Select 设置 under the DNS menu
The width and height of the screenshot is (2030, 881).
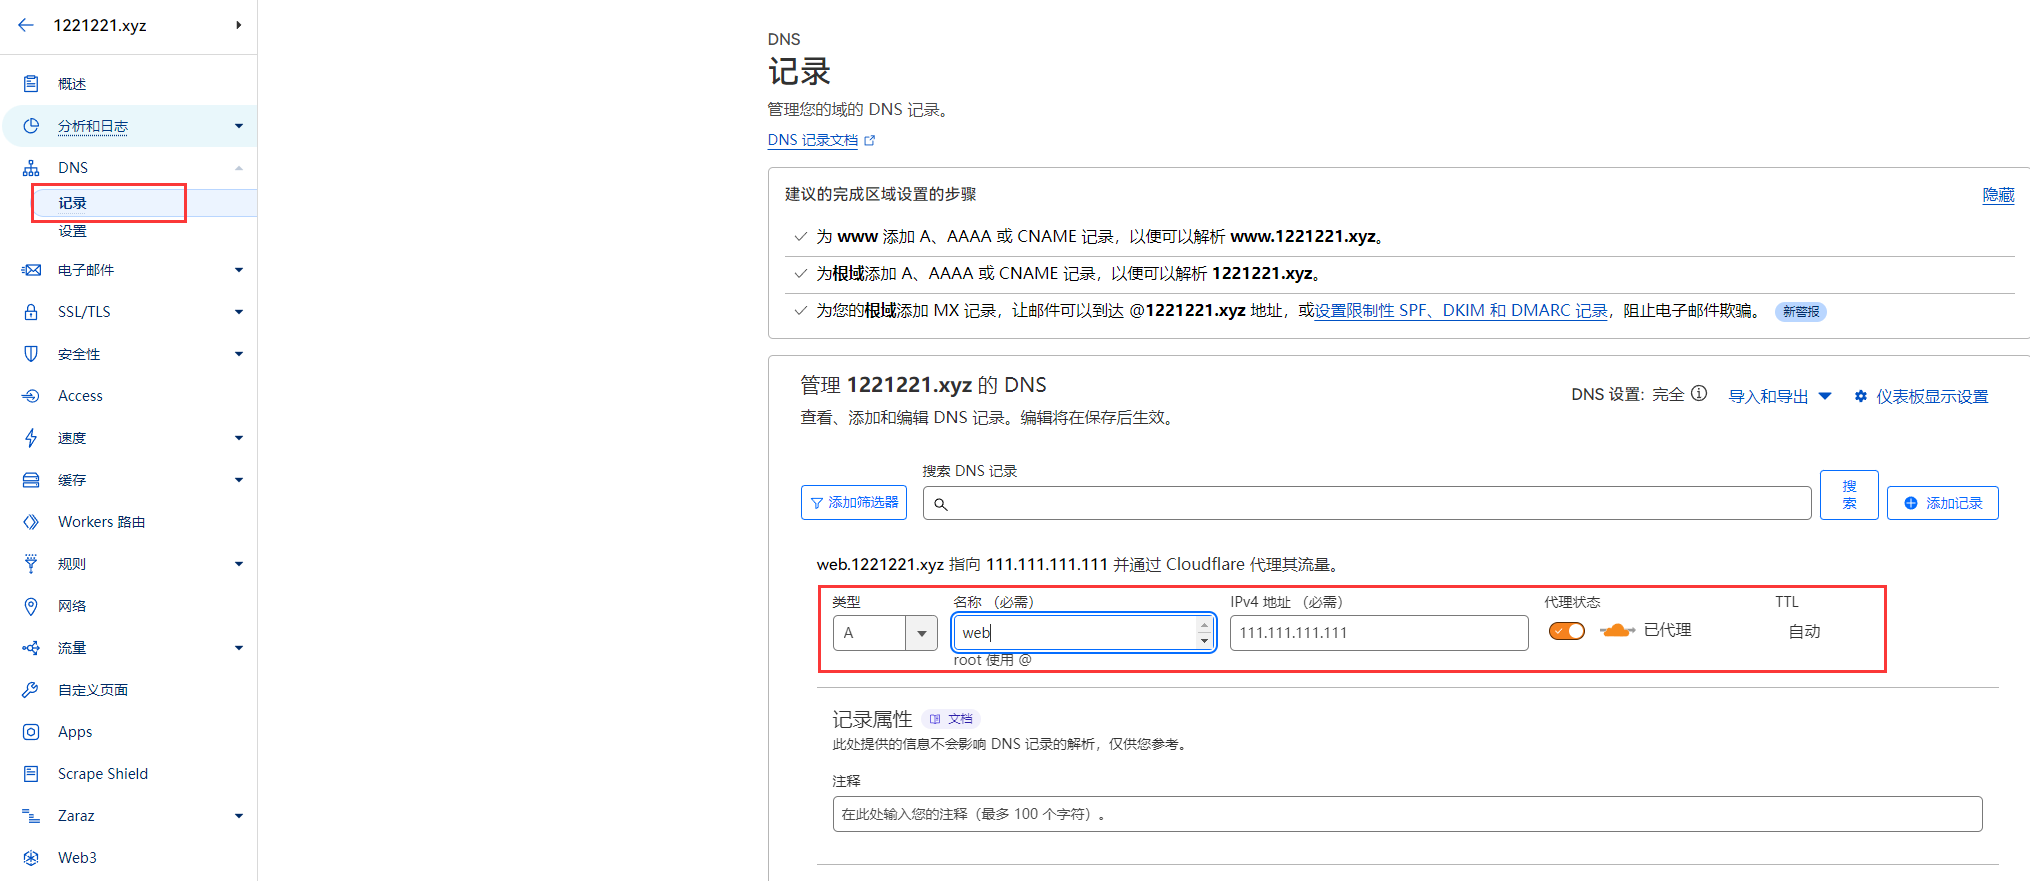tap(72, 231)
